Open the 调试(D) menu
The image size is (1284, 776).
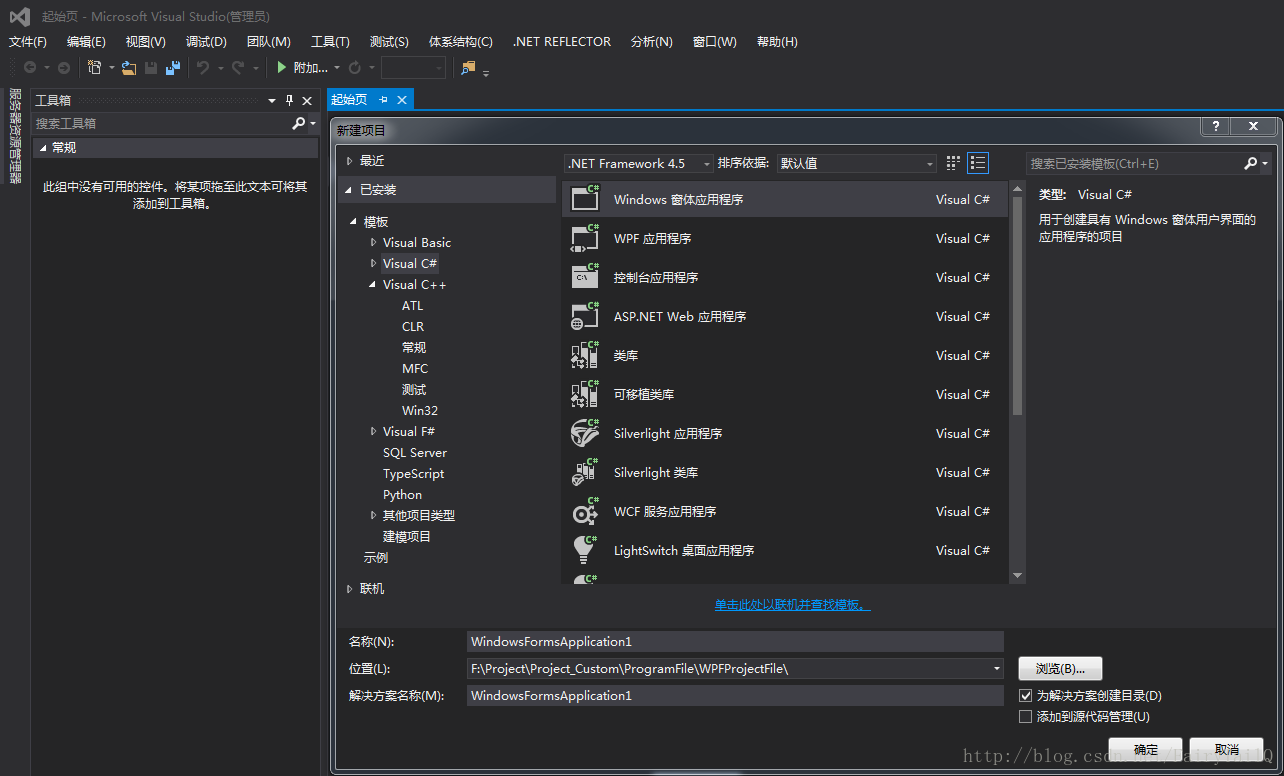point(206,41)
